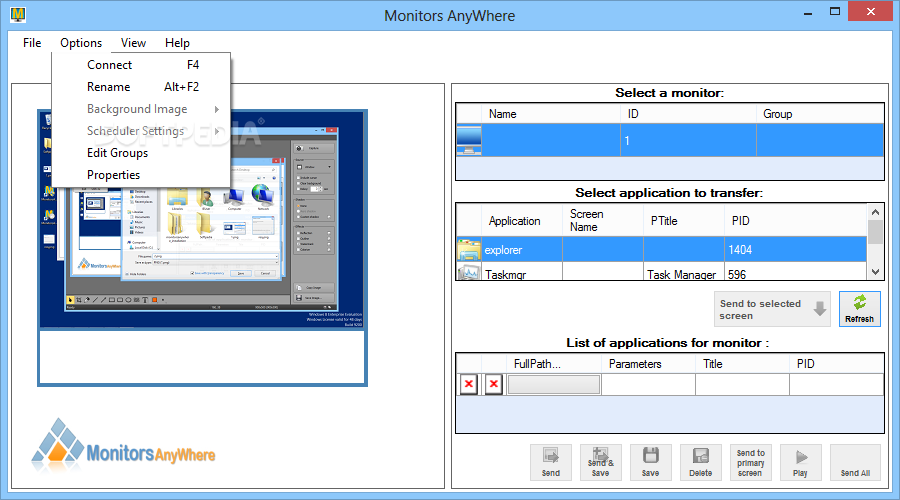Select the Taskmgr application row
This screenshot has height=500, width=900.
click(x=662, y=272)
